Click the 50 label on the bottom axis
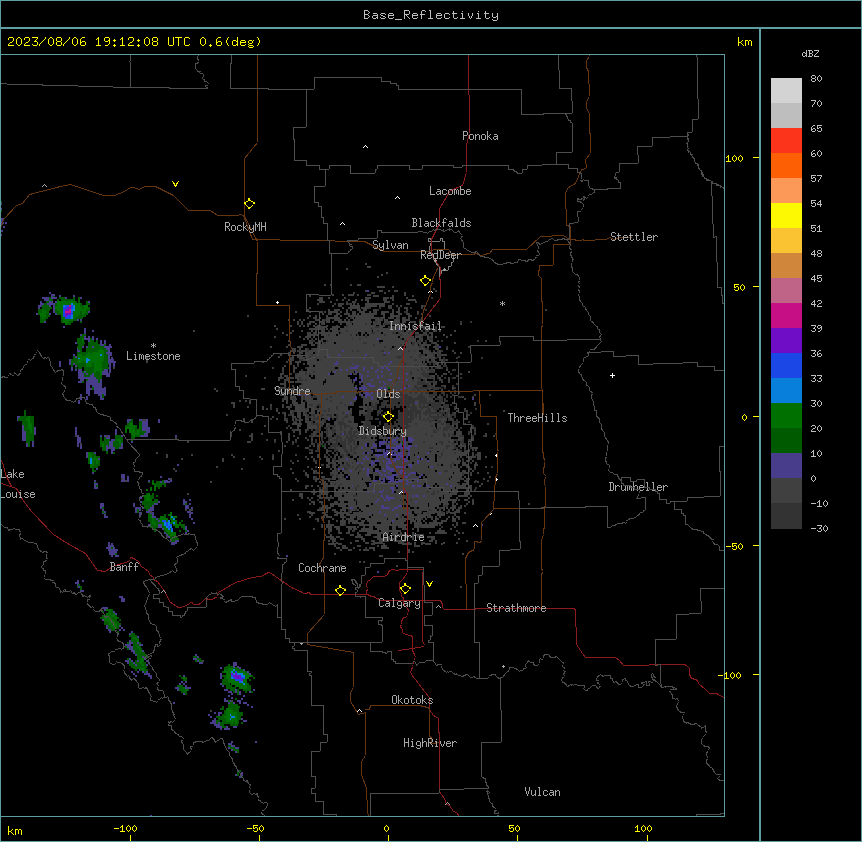This screenshot has width=862, height=842. coord(514,828)
